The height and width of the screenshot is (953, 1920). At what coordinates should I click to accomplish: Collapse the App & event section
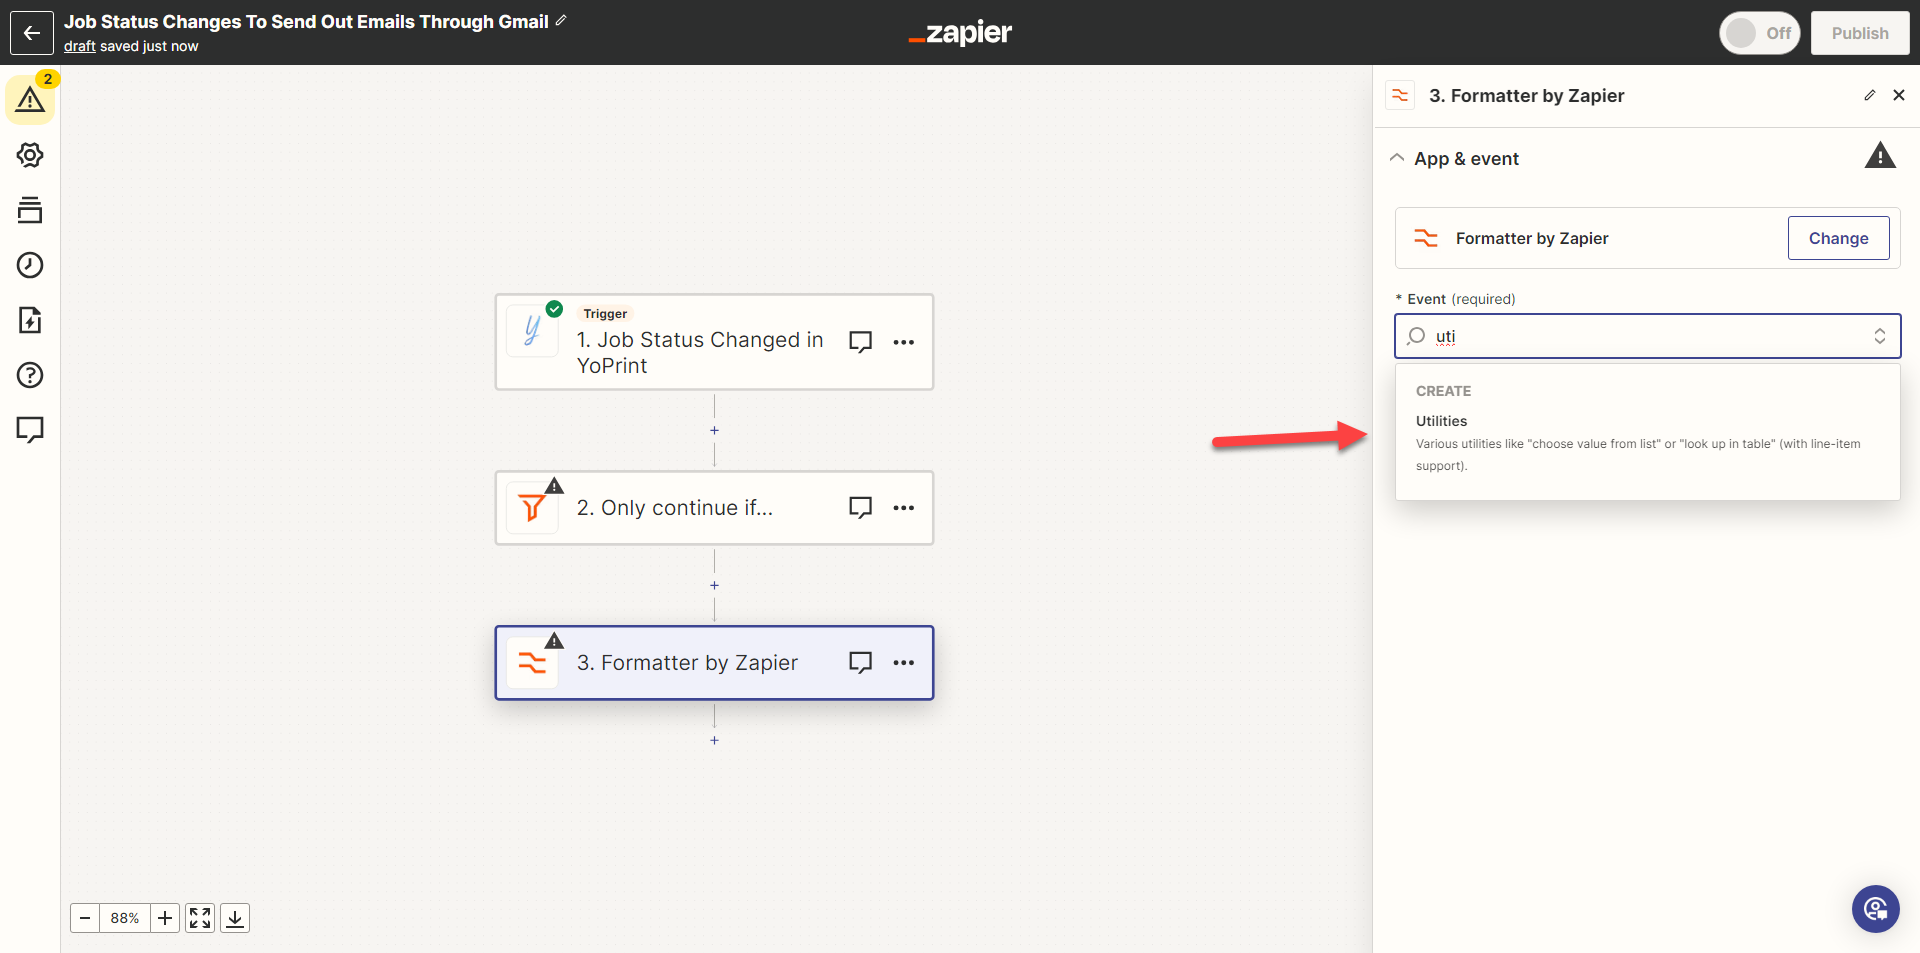(x=1397, y=158)
